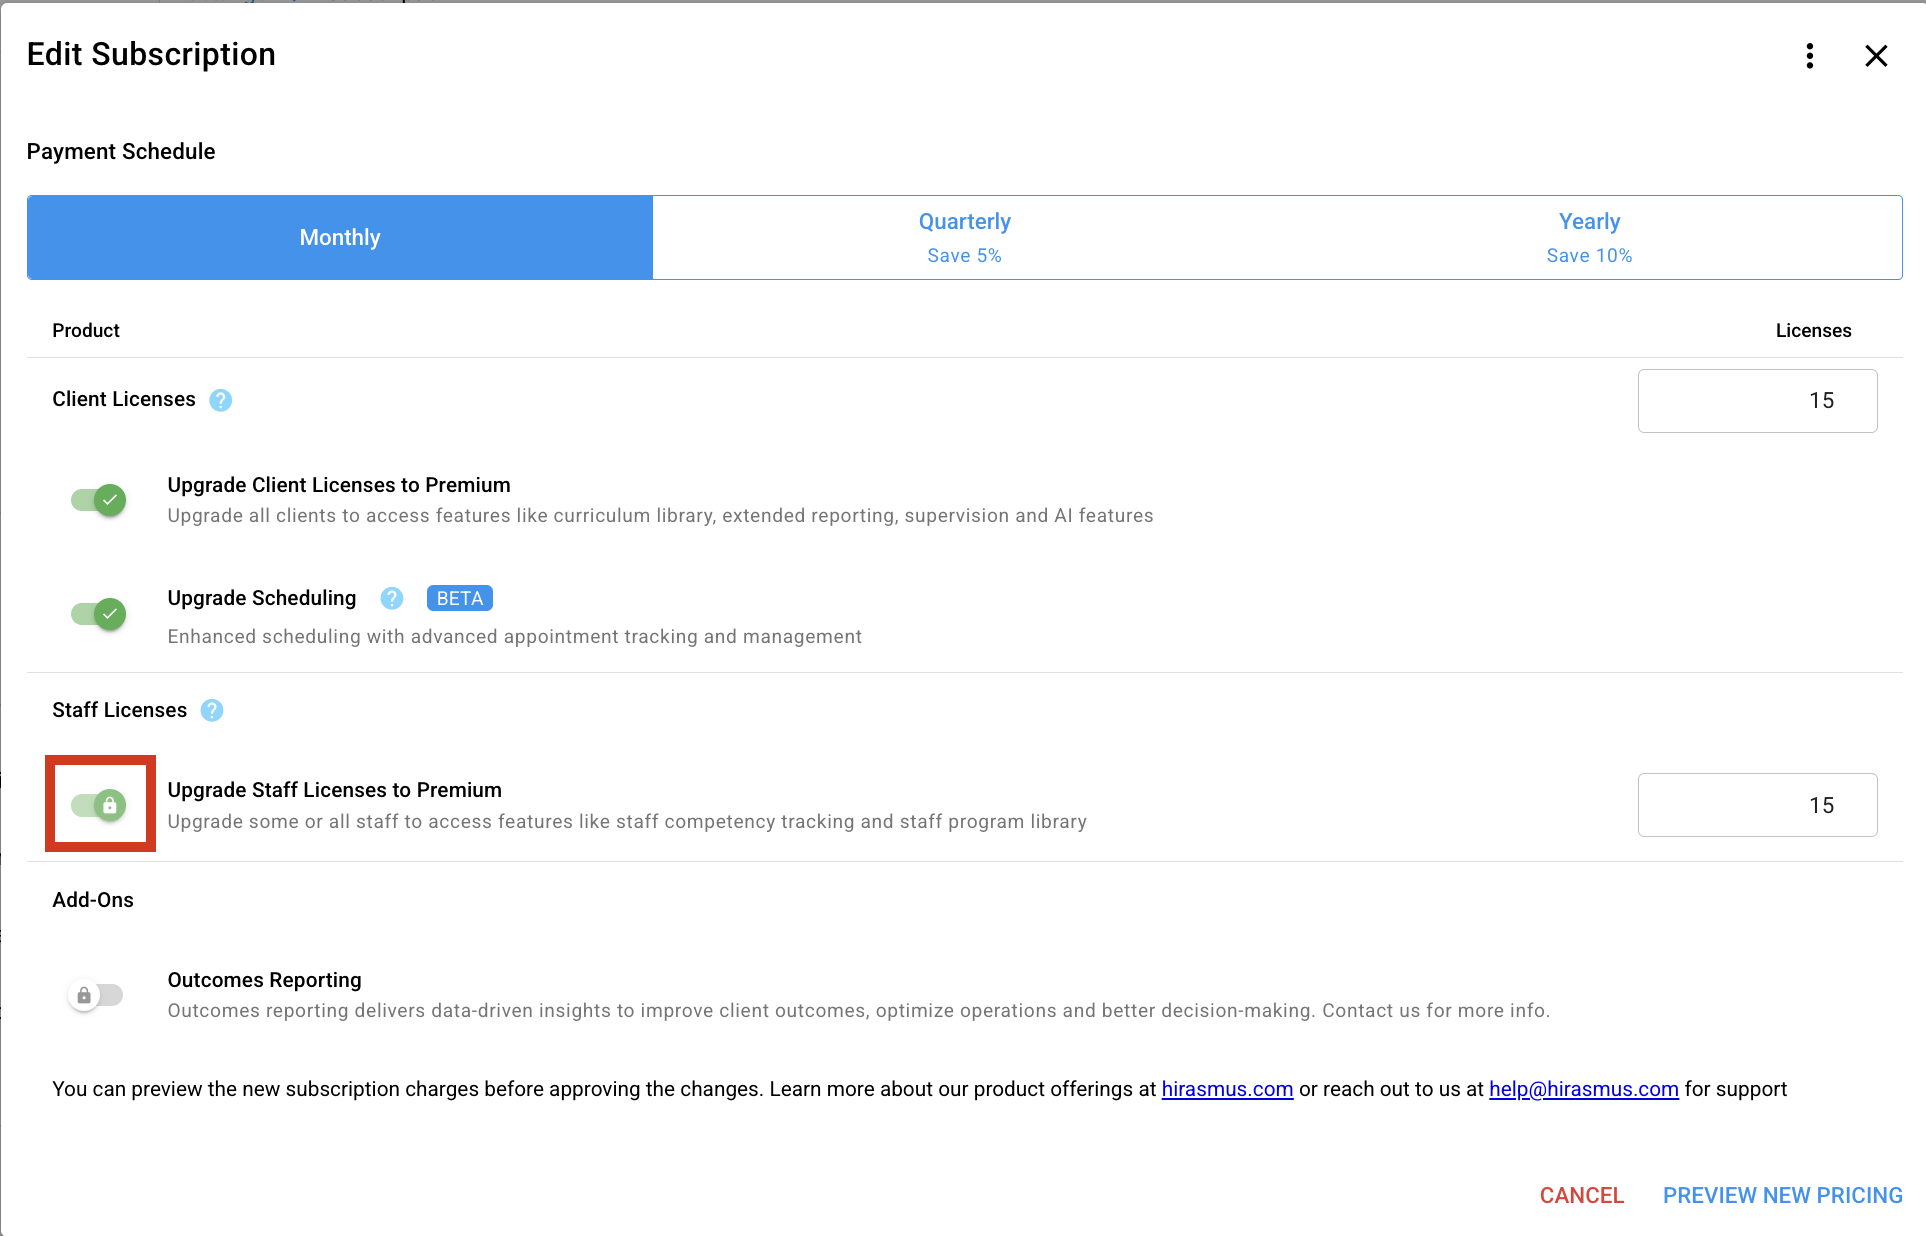The width and height of the screenshot is (1926, 1236).
Task: Toggle the Upgrade Scheduling switch
Action: point(98,613)
